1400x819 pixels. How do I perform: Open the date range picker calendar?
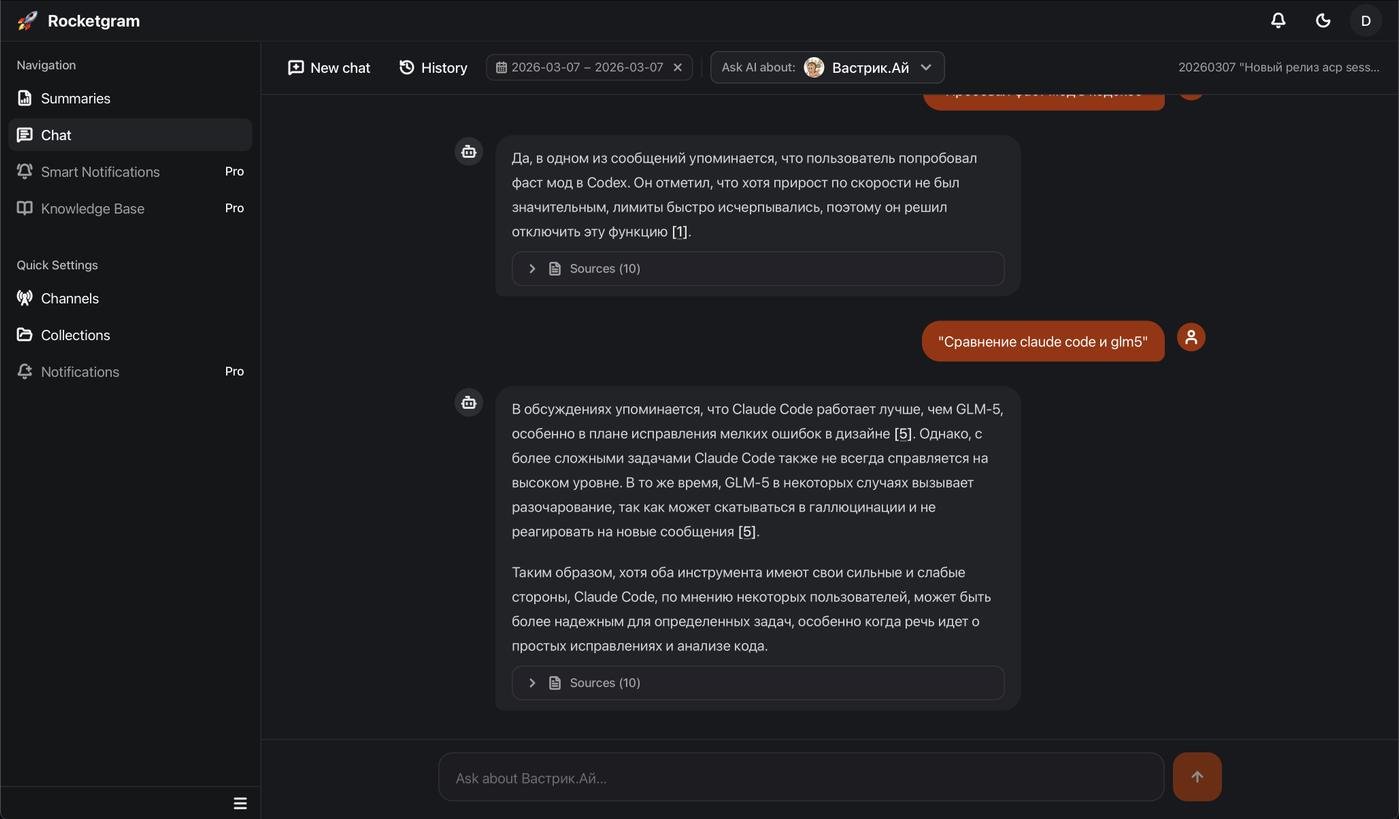point(580,67)
